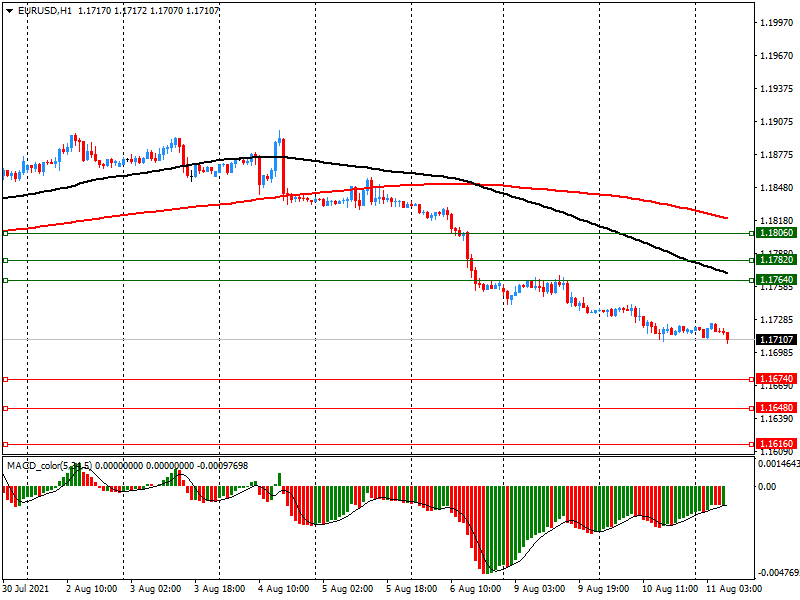The height and width of the screenshot is (600, 800).
Task: Click the 1.19075 price scale label
Action: click(777, 122)
